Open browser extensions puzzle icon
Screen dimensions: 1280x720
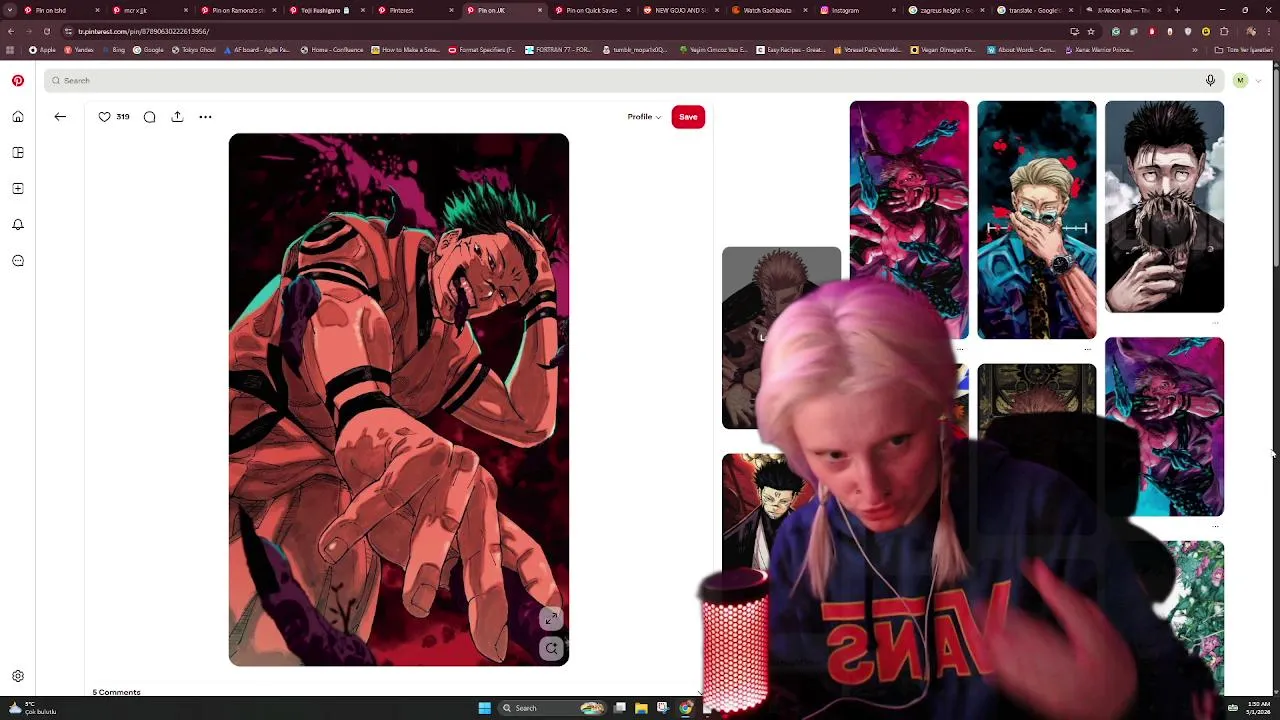click(x=1224, y=31)
